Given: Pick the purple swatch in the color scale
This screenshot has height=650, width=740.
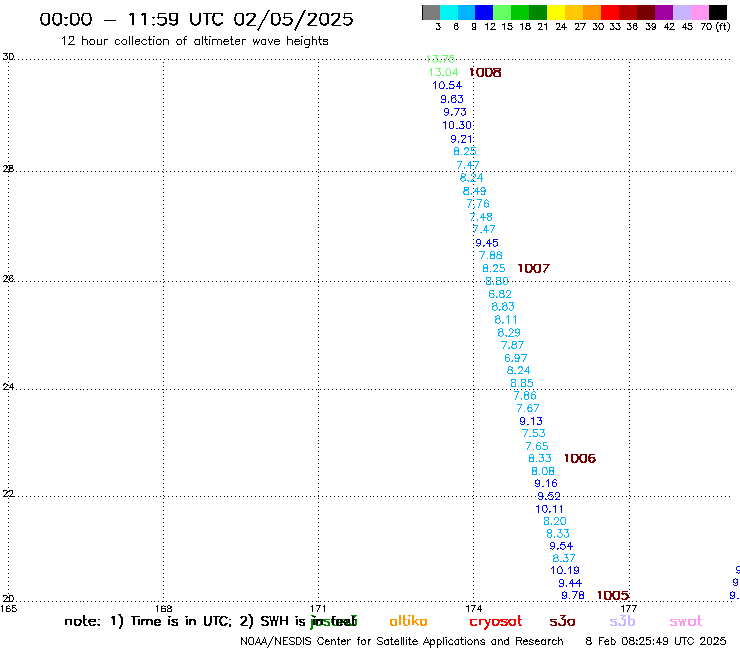Looking at the screenshot, I should (664, 12).
